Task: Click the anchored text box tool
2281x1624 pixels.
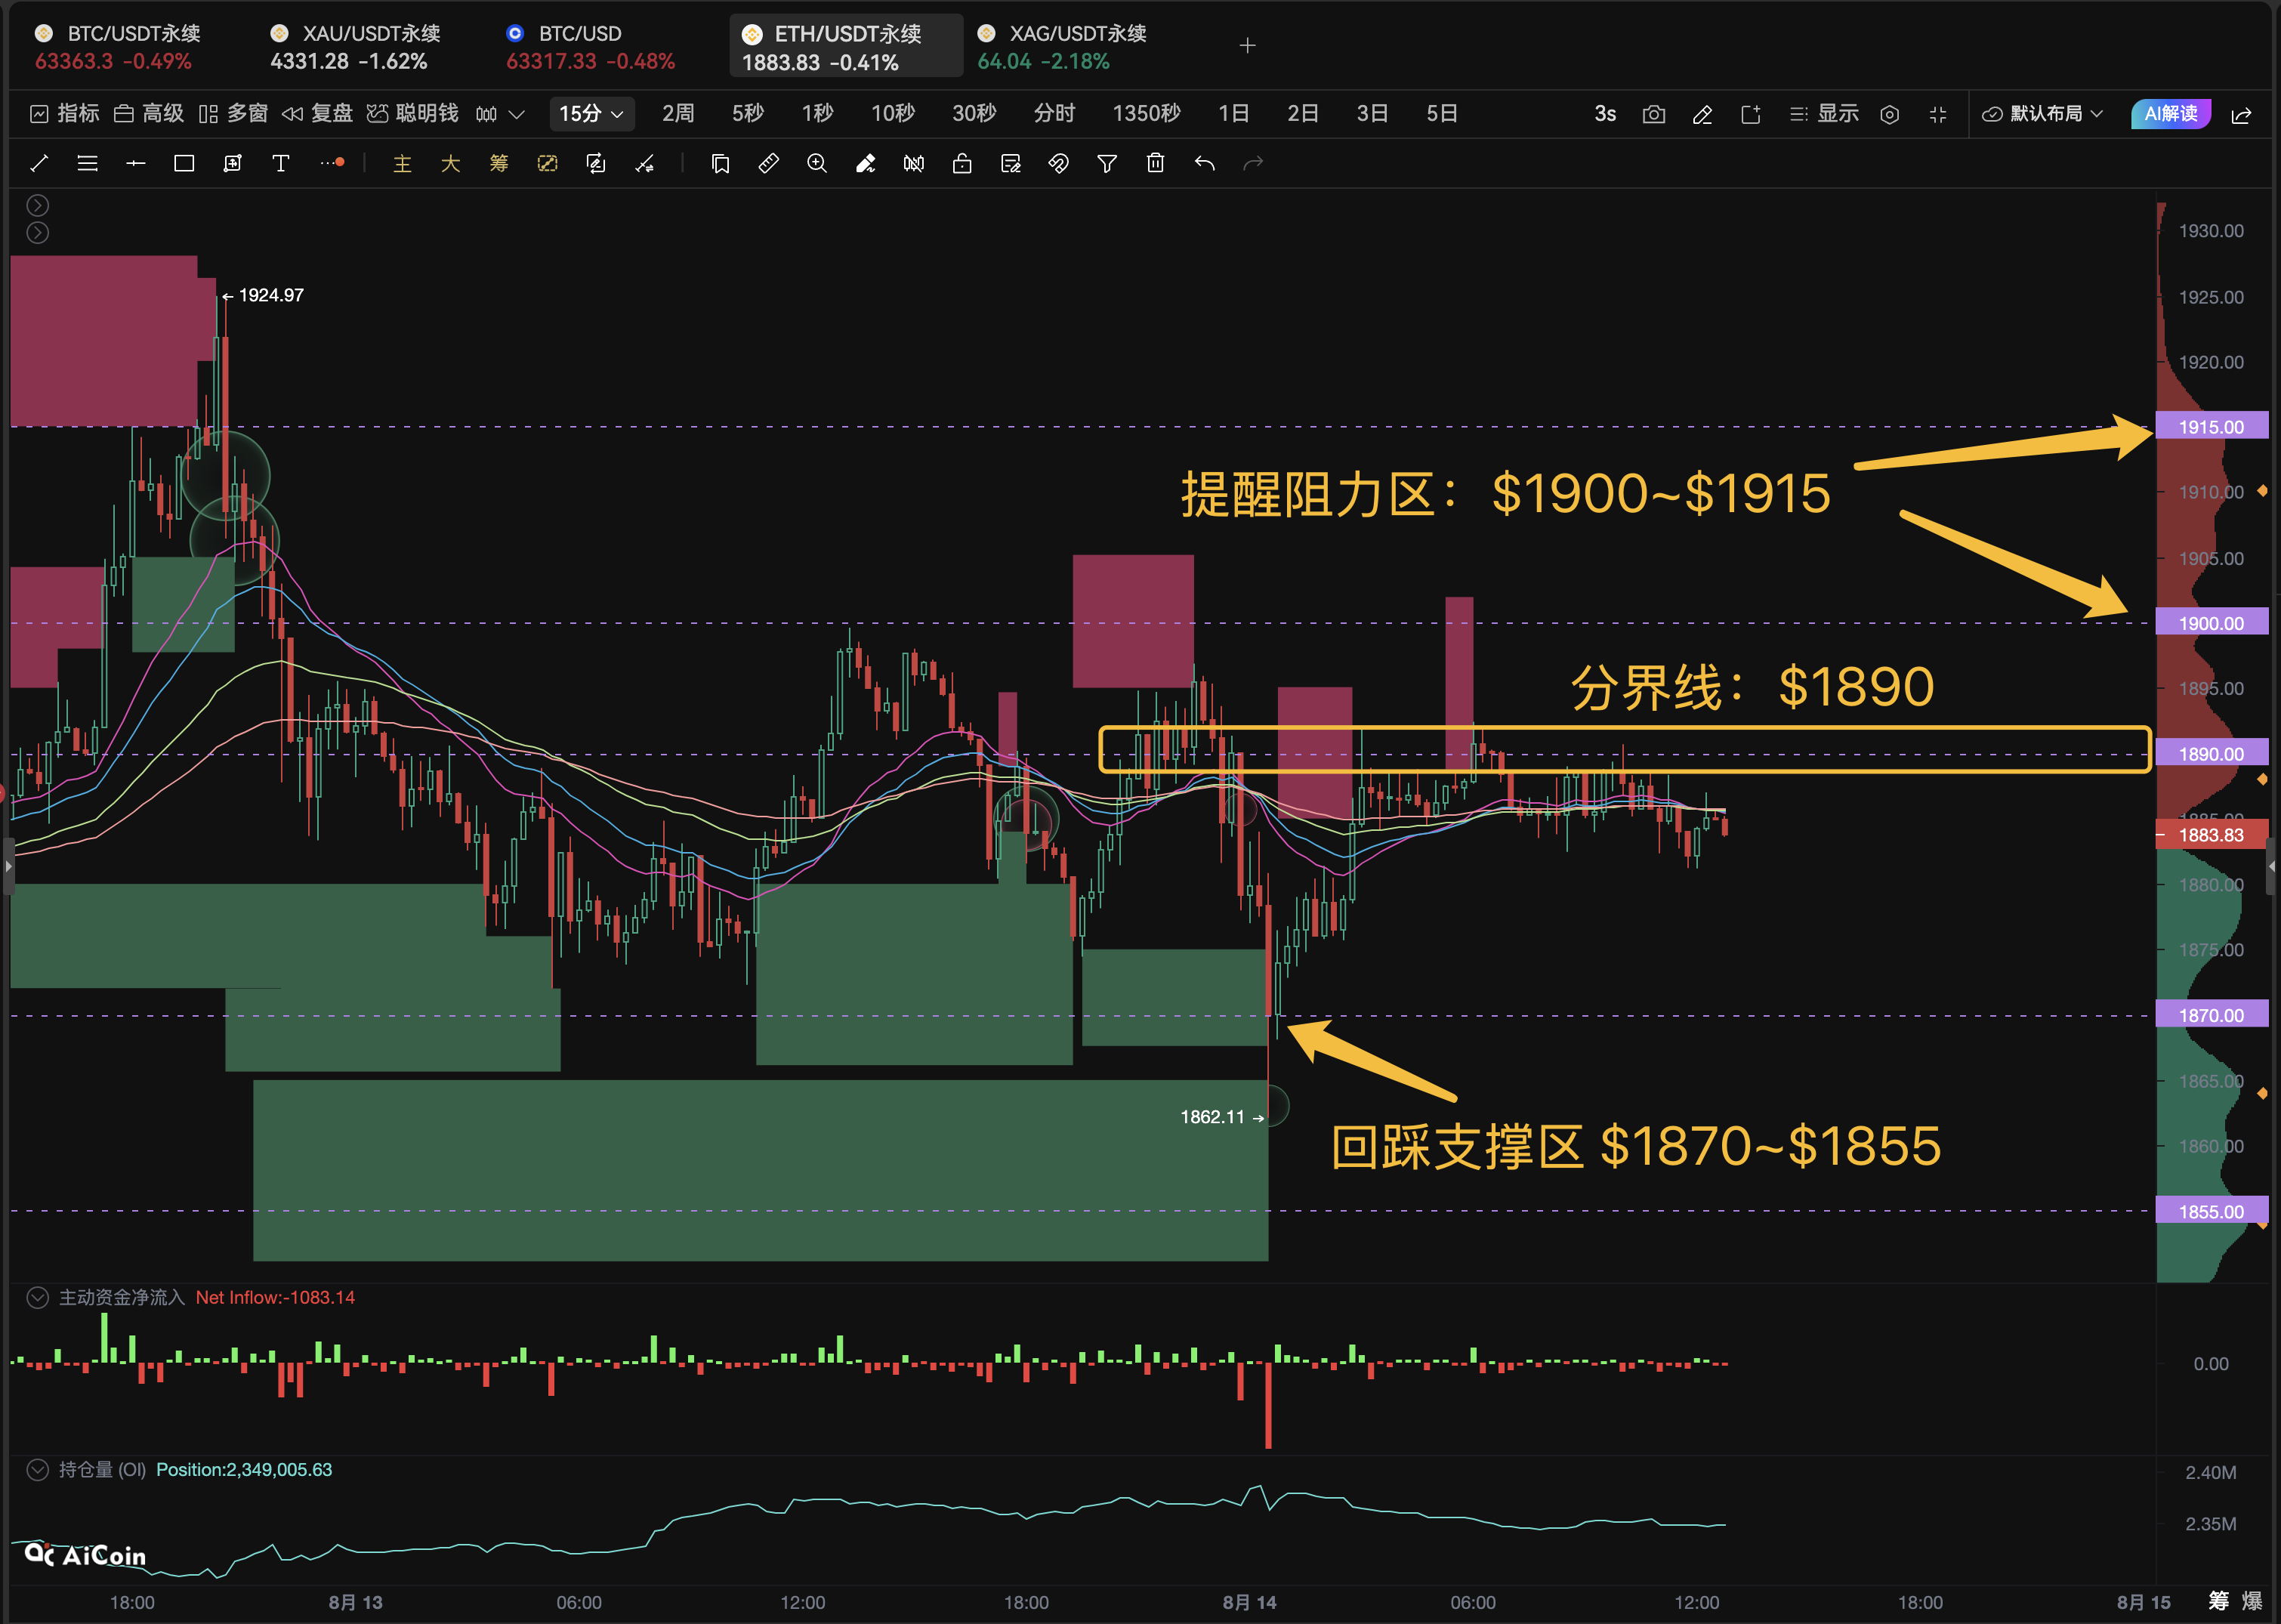Action: (233, 163)
